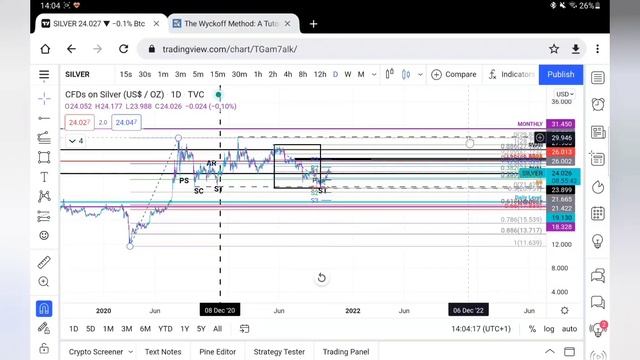Open the private chat bubble panel
The width and height of the screenshot is (640, 360).
click(x=598, y=302)
